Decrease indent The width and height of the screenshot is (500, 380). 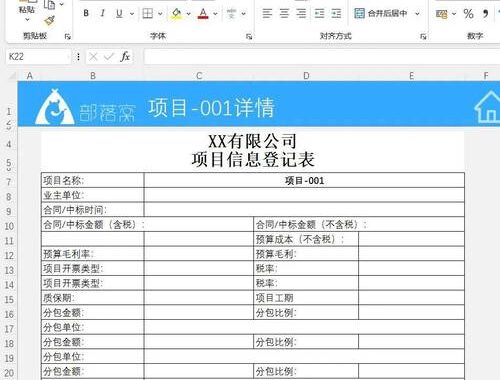tap(319, 13)
